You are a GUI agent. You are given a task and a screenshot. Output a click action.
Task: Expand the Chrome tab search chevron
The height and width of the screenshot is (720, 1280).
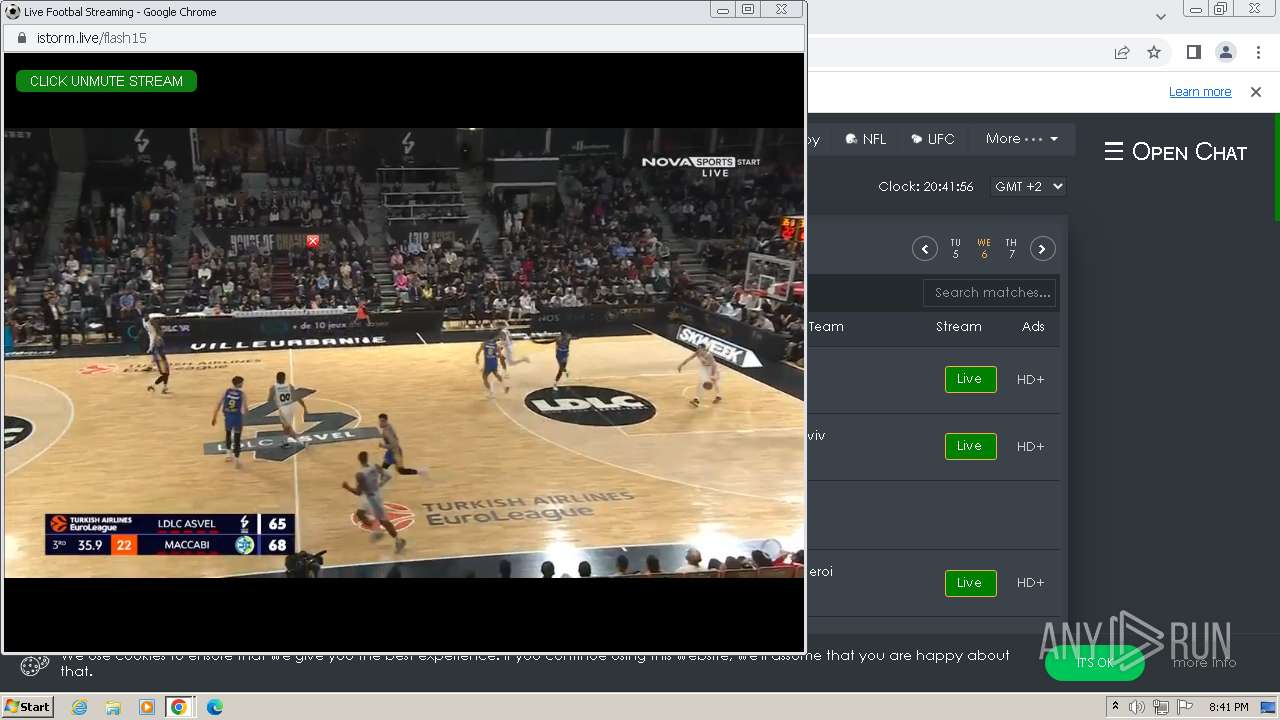point(1160,16)
